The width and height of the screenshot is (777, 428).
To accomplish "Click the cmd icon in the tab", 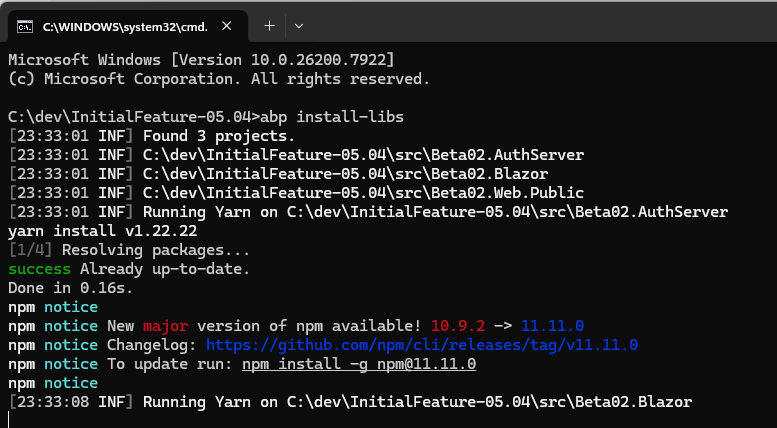I will click(24, 24).
